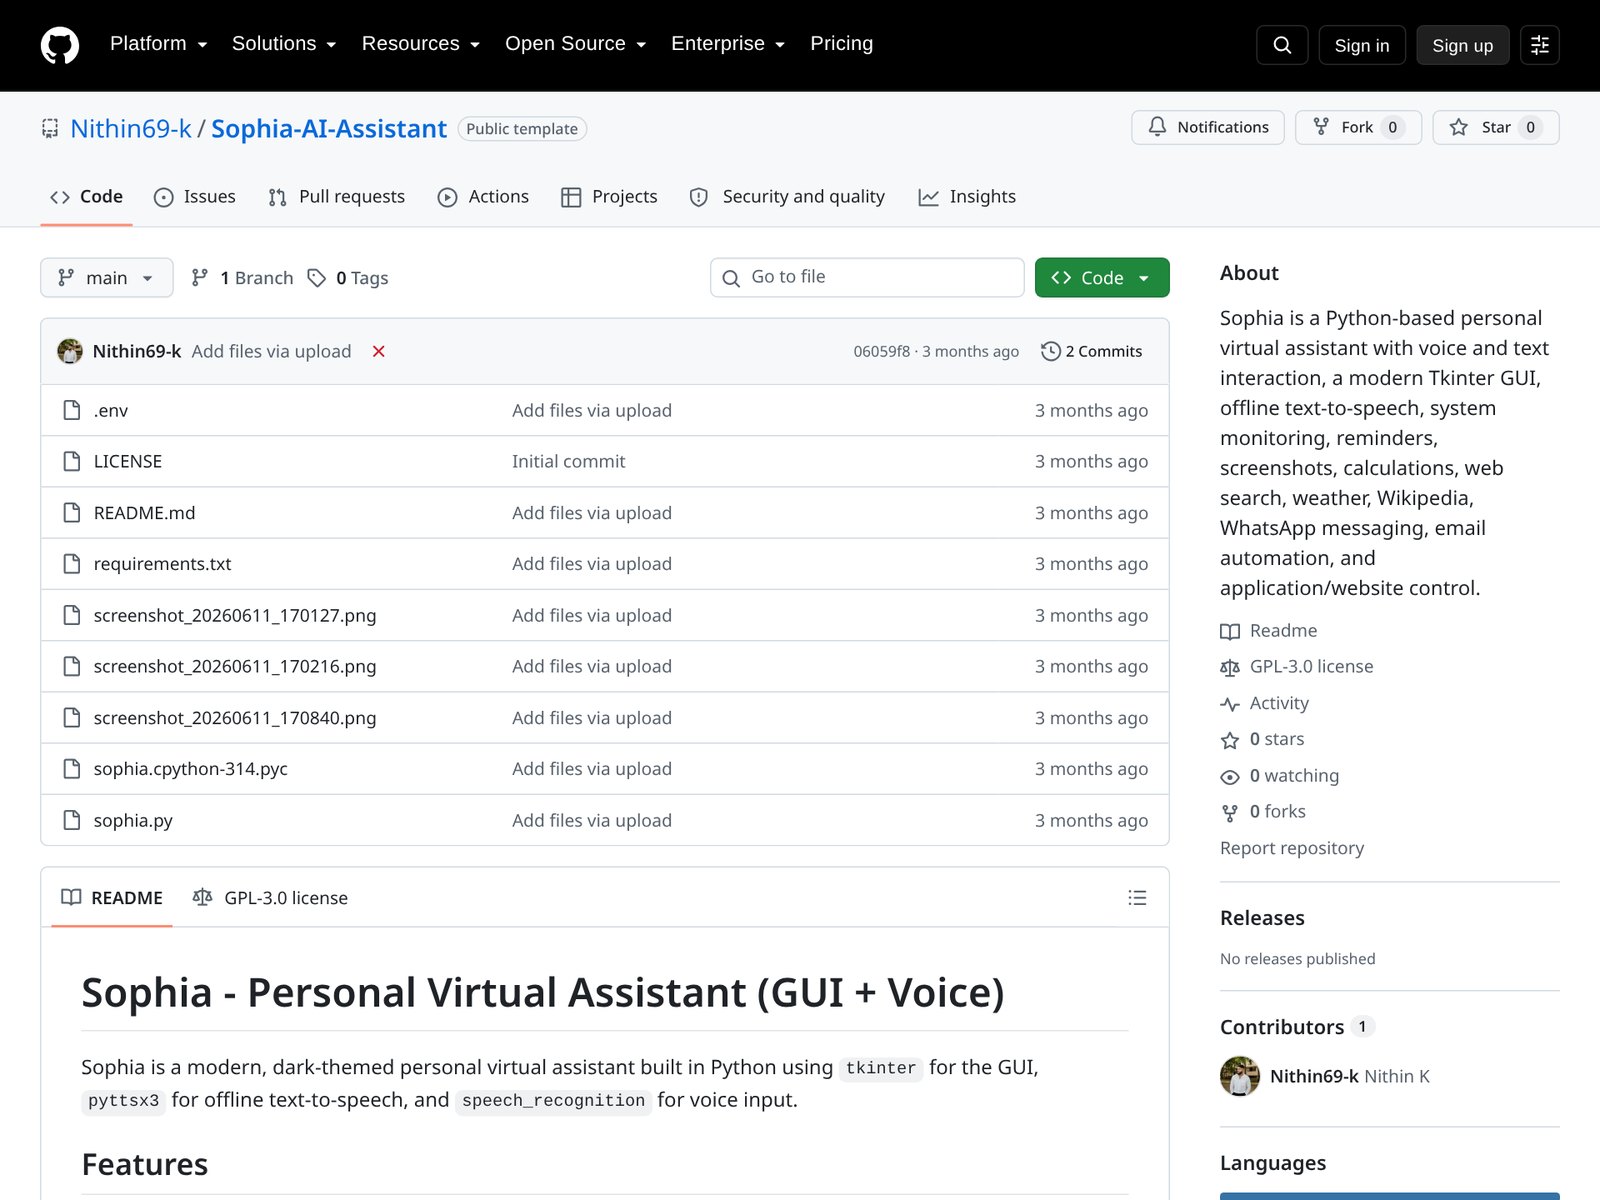
Task: Click the file icon for .env
Action: [x=72, y=410]
